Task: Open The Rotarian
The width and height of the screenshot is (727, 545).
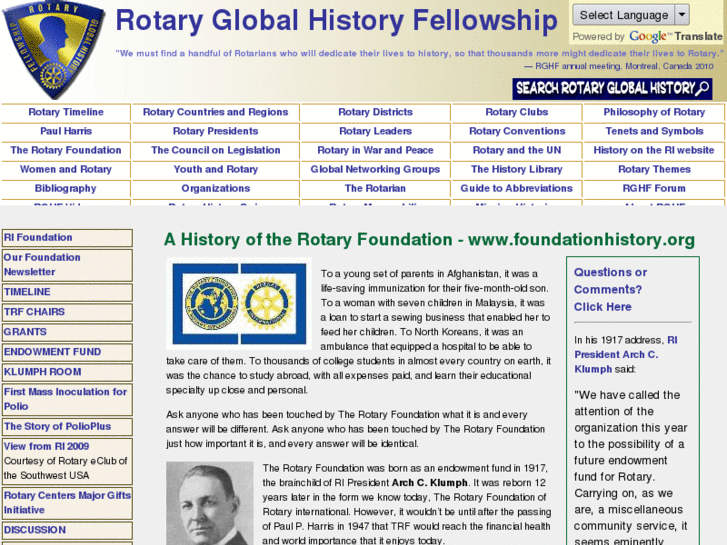Action: (x=375, y=188)
